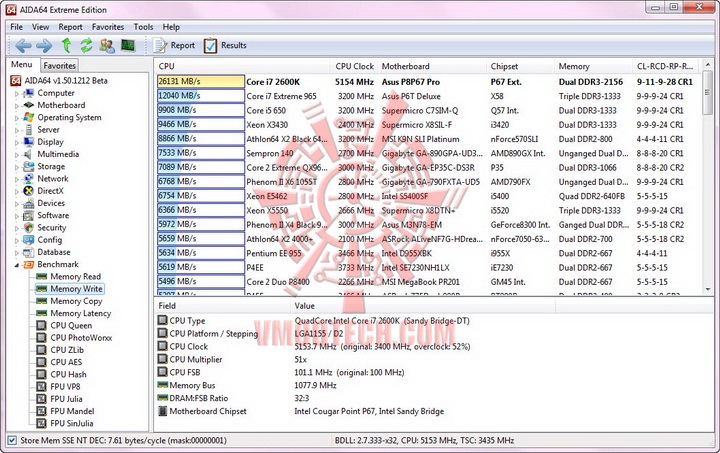Open the Tools menu

tap(143, 27)
